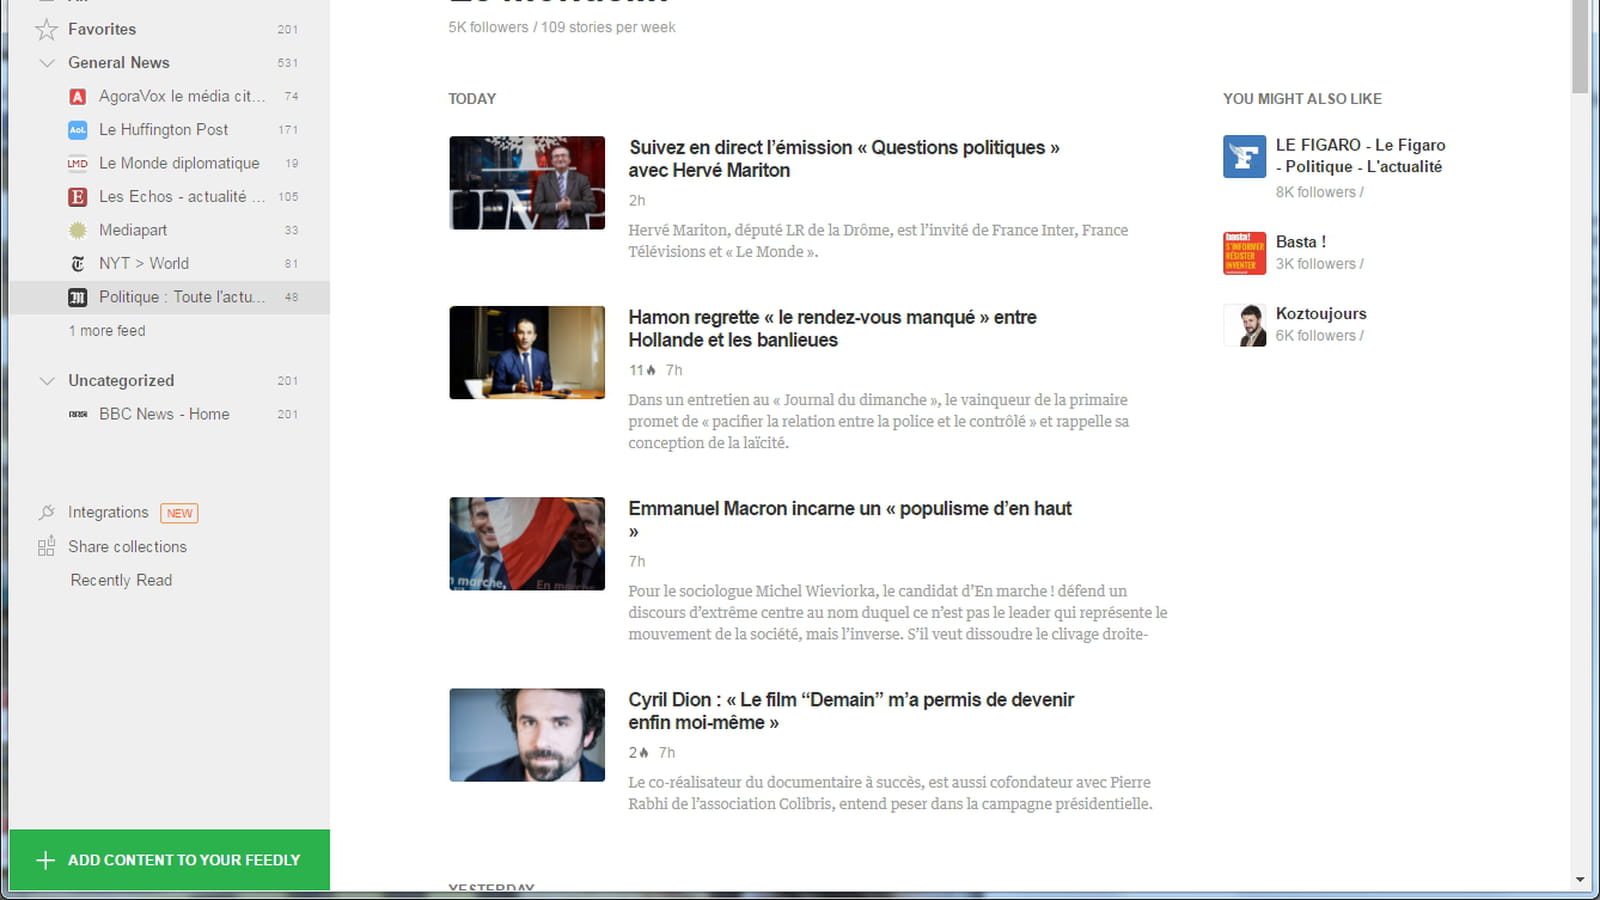Click the Koztoujours avatar icon

click(1244, 325)
